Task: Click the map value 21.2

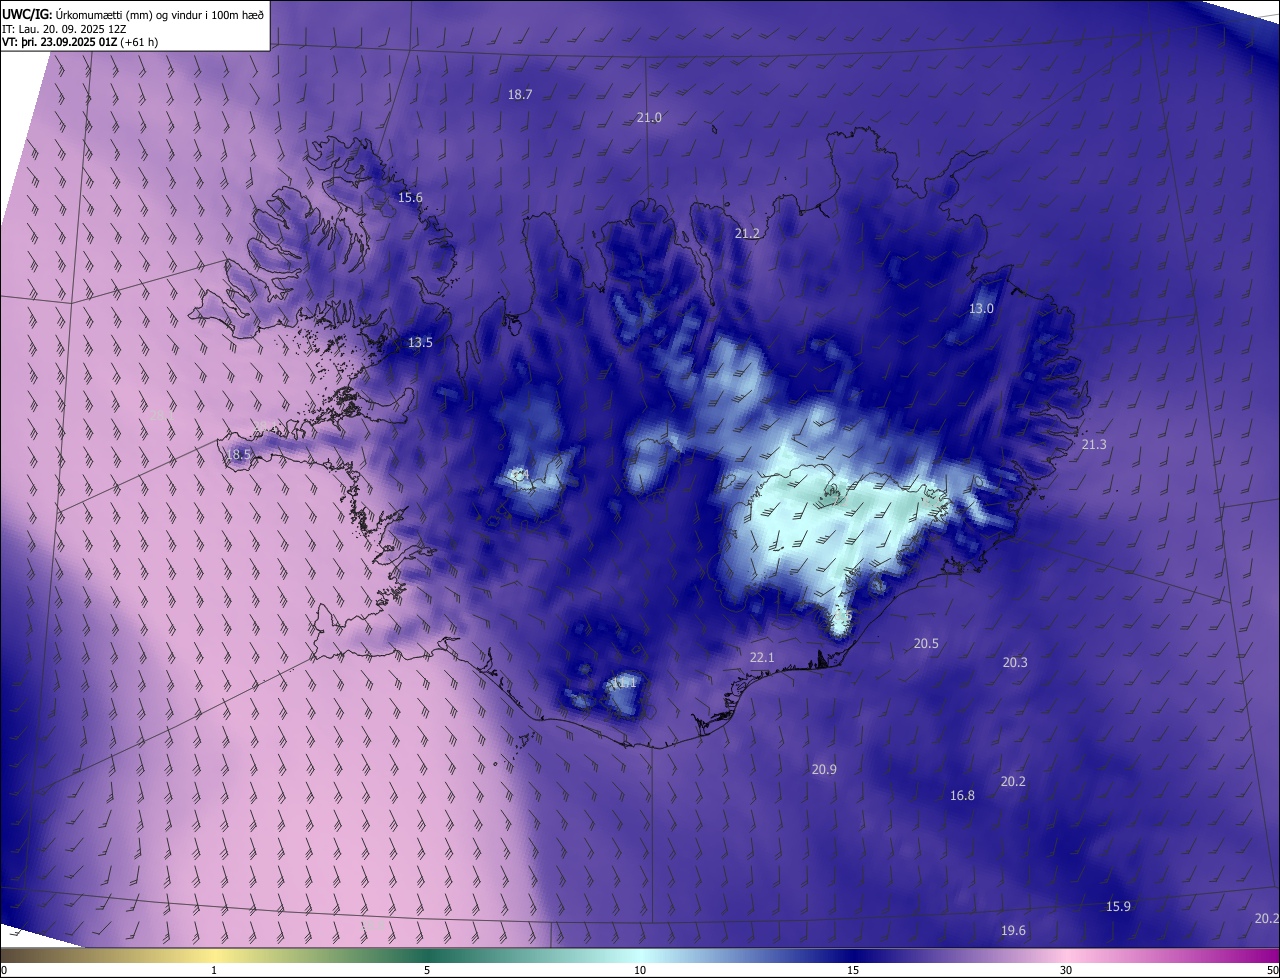Action: tap(747, 234)
